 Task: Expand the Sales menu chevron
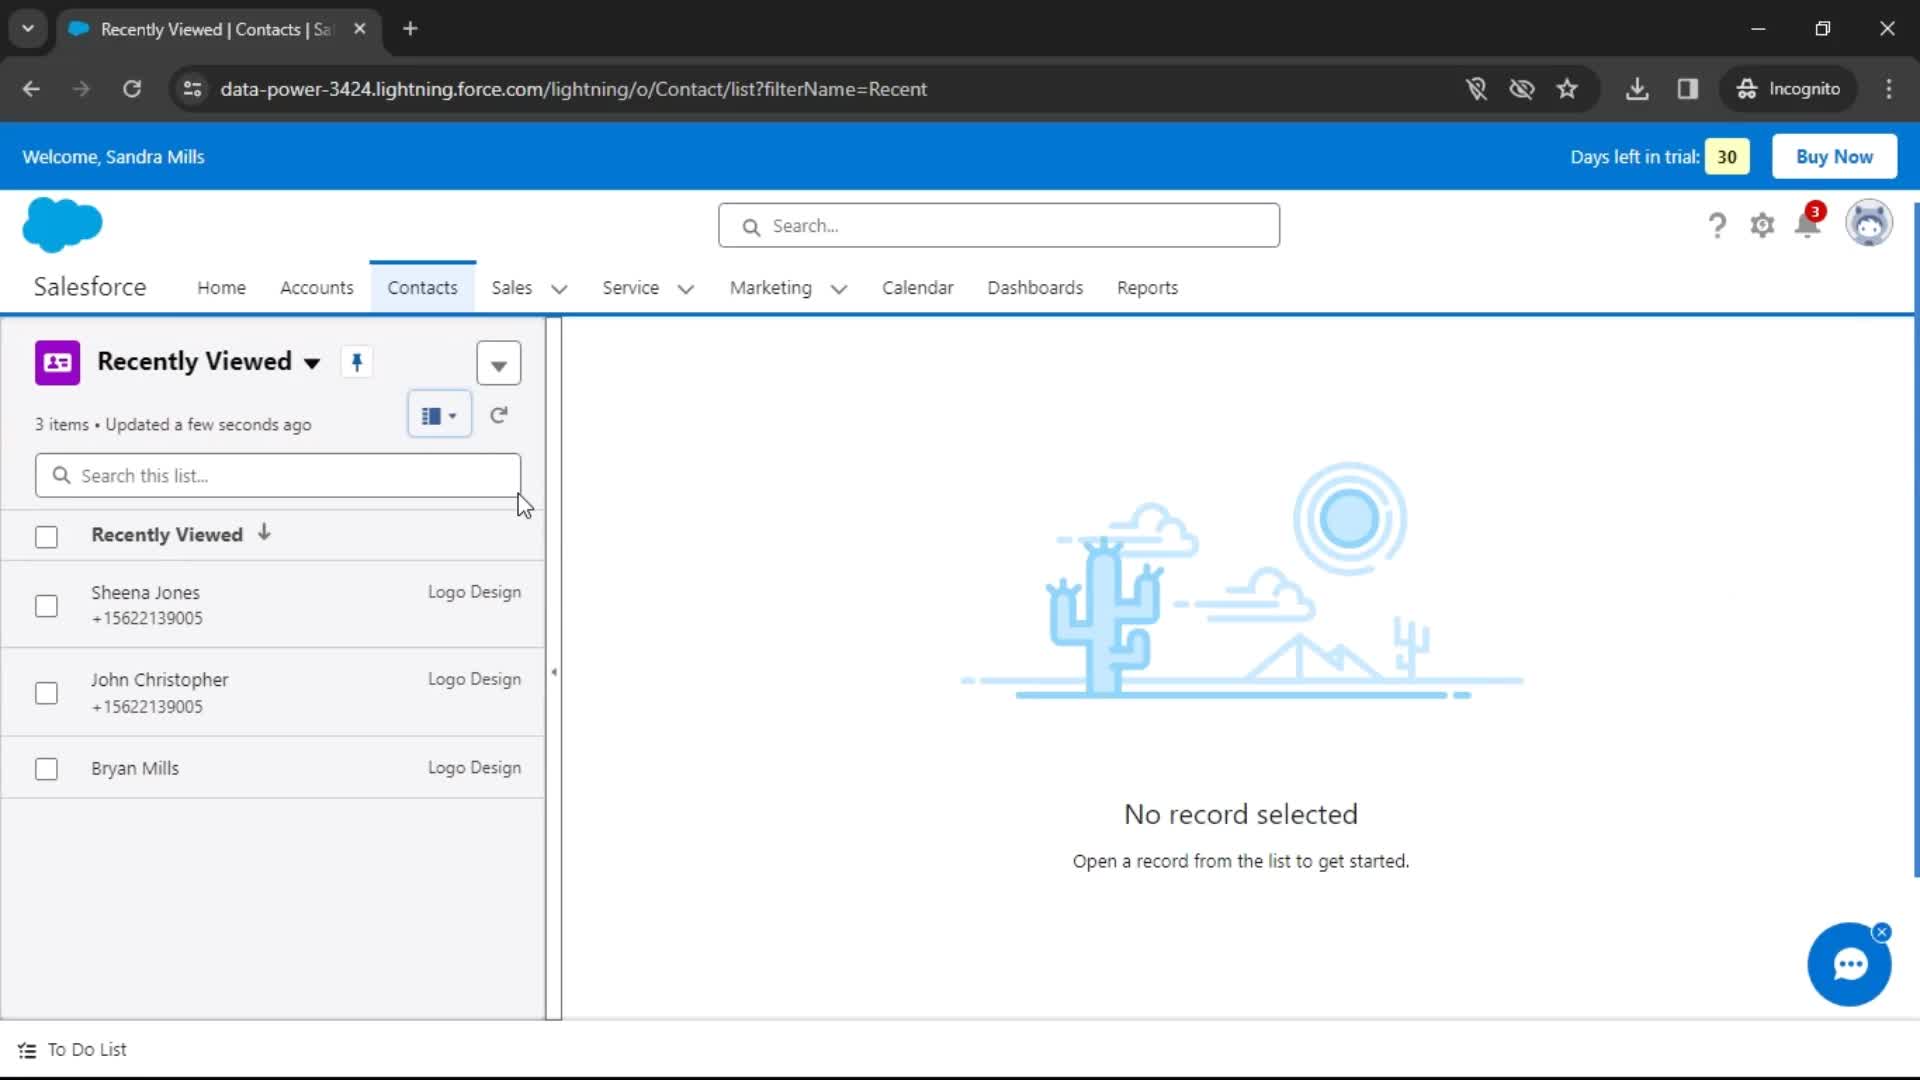pos(560,289)
